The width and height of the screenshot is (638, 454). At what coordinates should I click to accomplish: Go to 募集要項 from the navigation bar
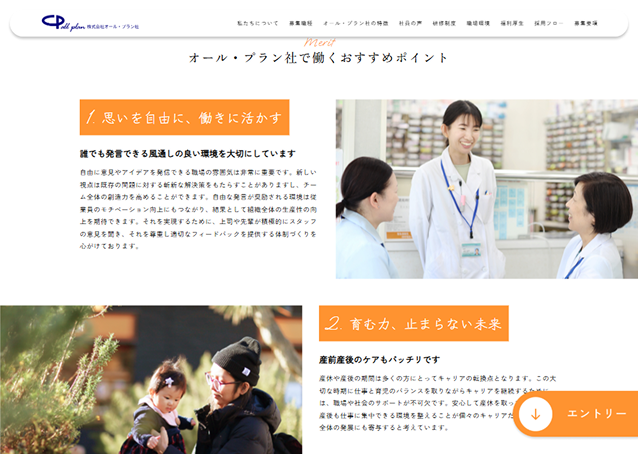click(x=586, y=22)
